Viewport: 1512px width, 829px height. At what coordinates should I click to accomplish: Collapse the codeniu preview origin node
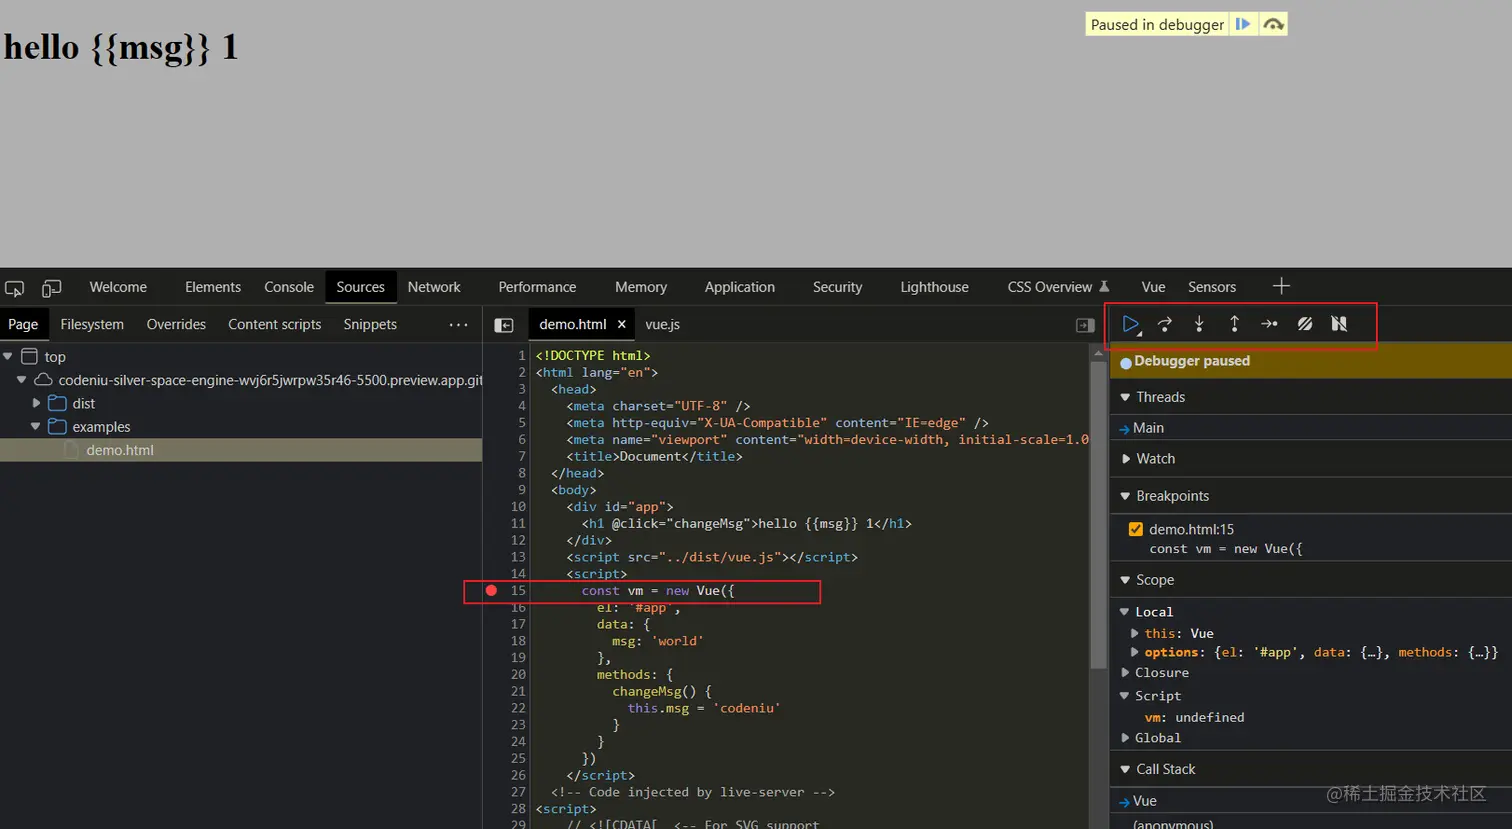[x=21, y=380]
